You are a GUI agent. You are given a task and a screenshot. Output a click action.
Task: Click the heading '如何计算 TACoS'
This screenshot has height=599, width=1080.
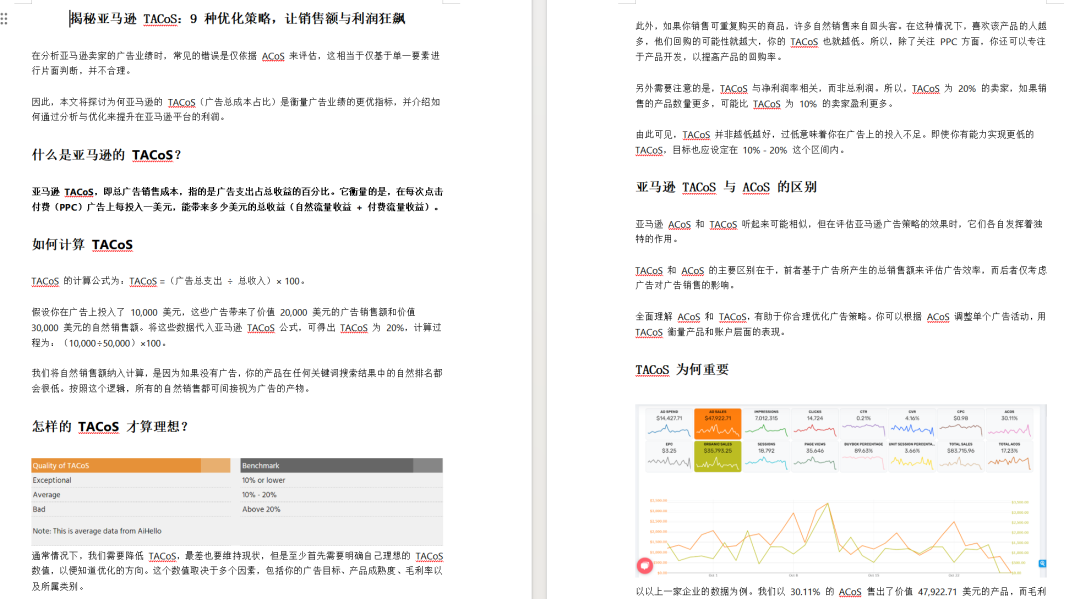click(x=82, y=244)
